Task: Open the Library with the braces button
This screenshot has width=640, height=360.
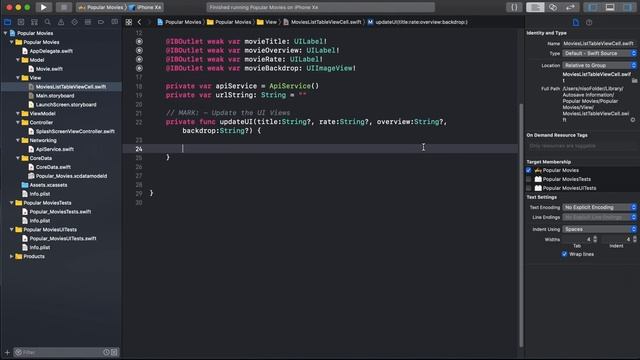Action: 514,7
